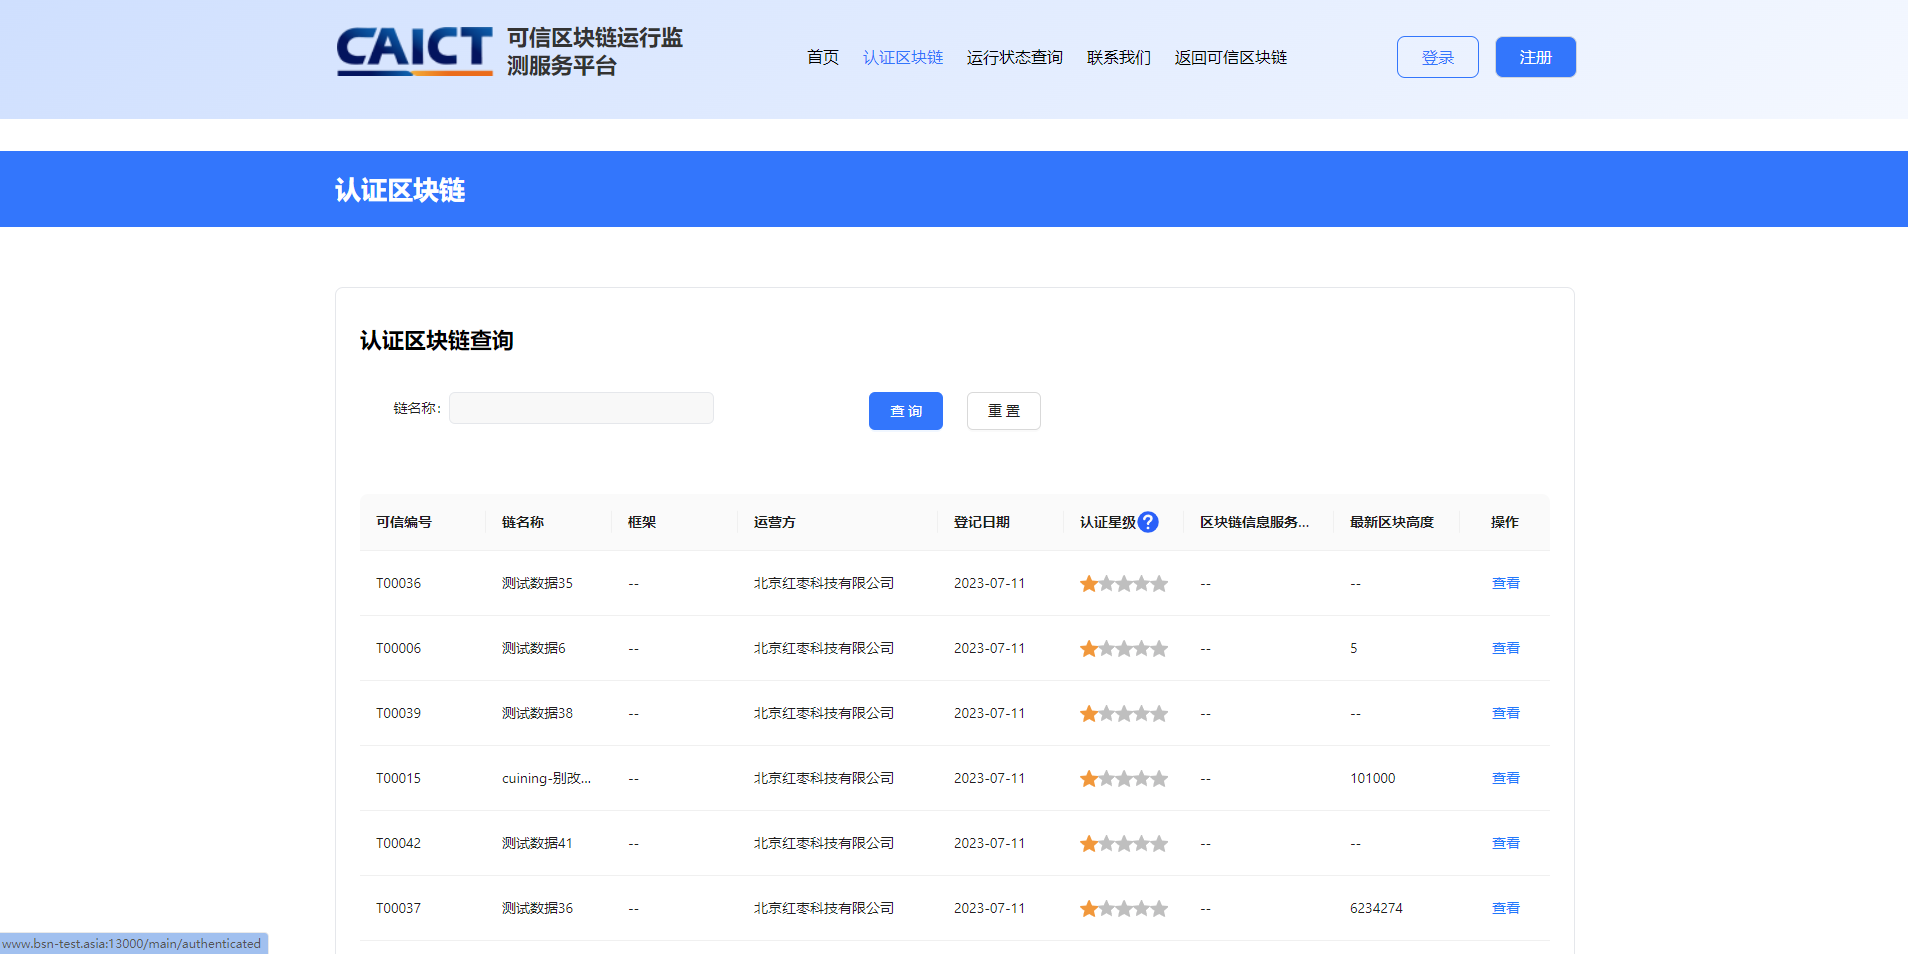
Task: Click star rating of row T00036
Action: 1123,584
